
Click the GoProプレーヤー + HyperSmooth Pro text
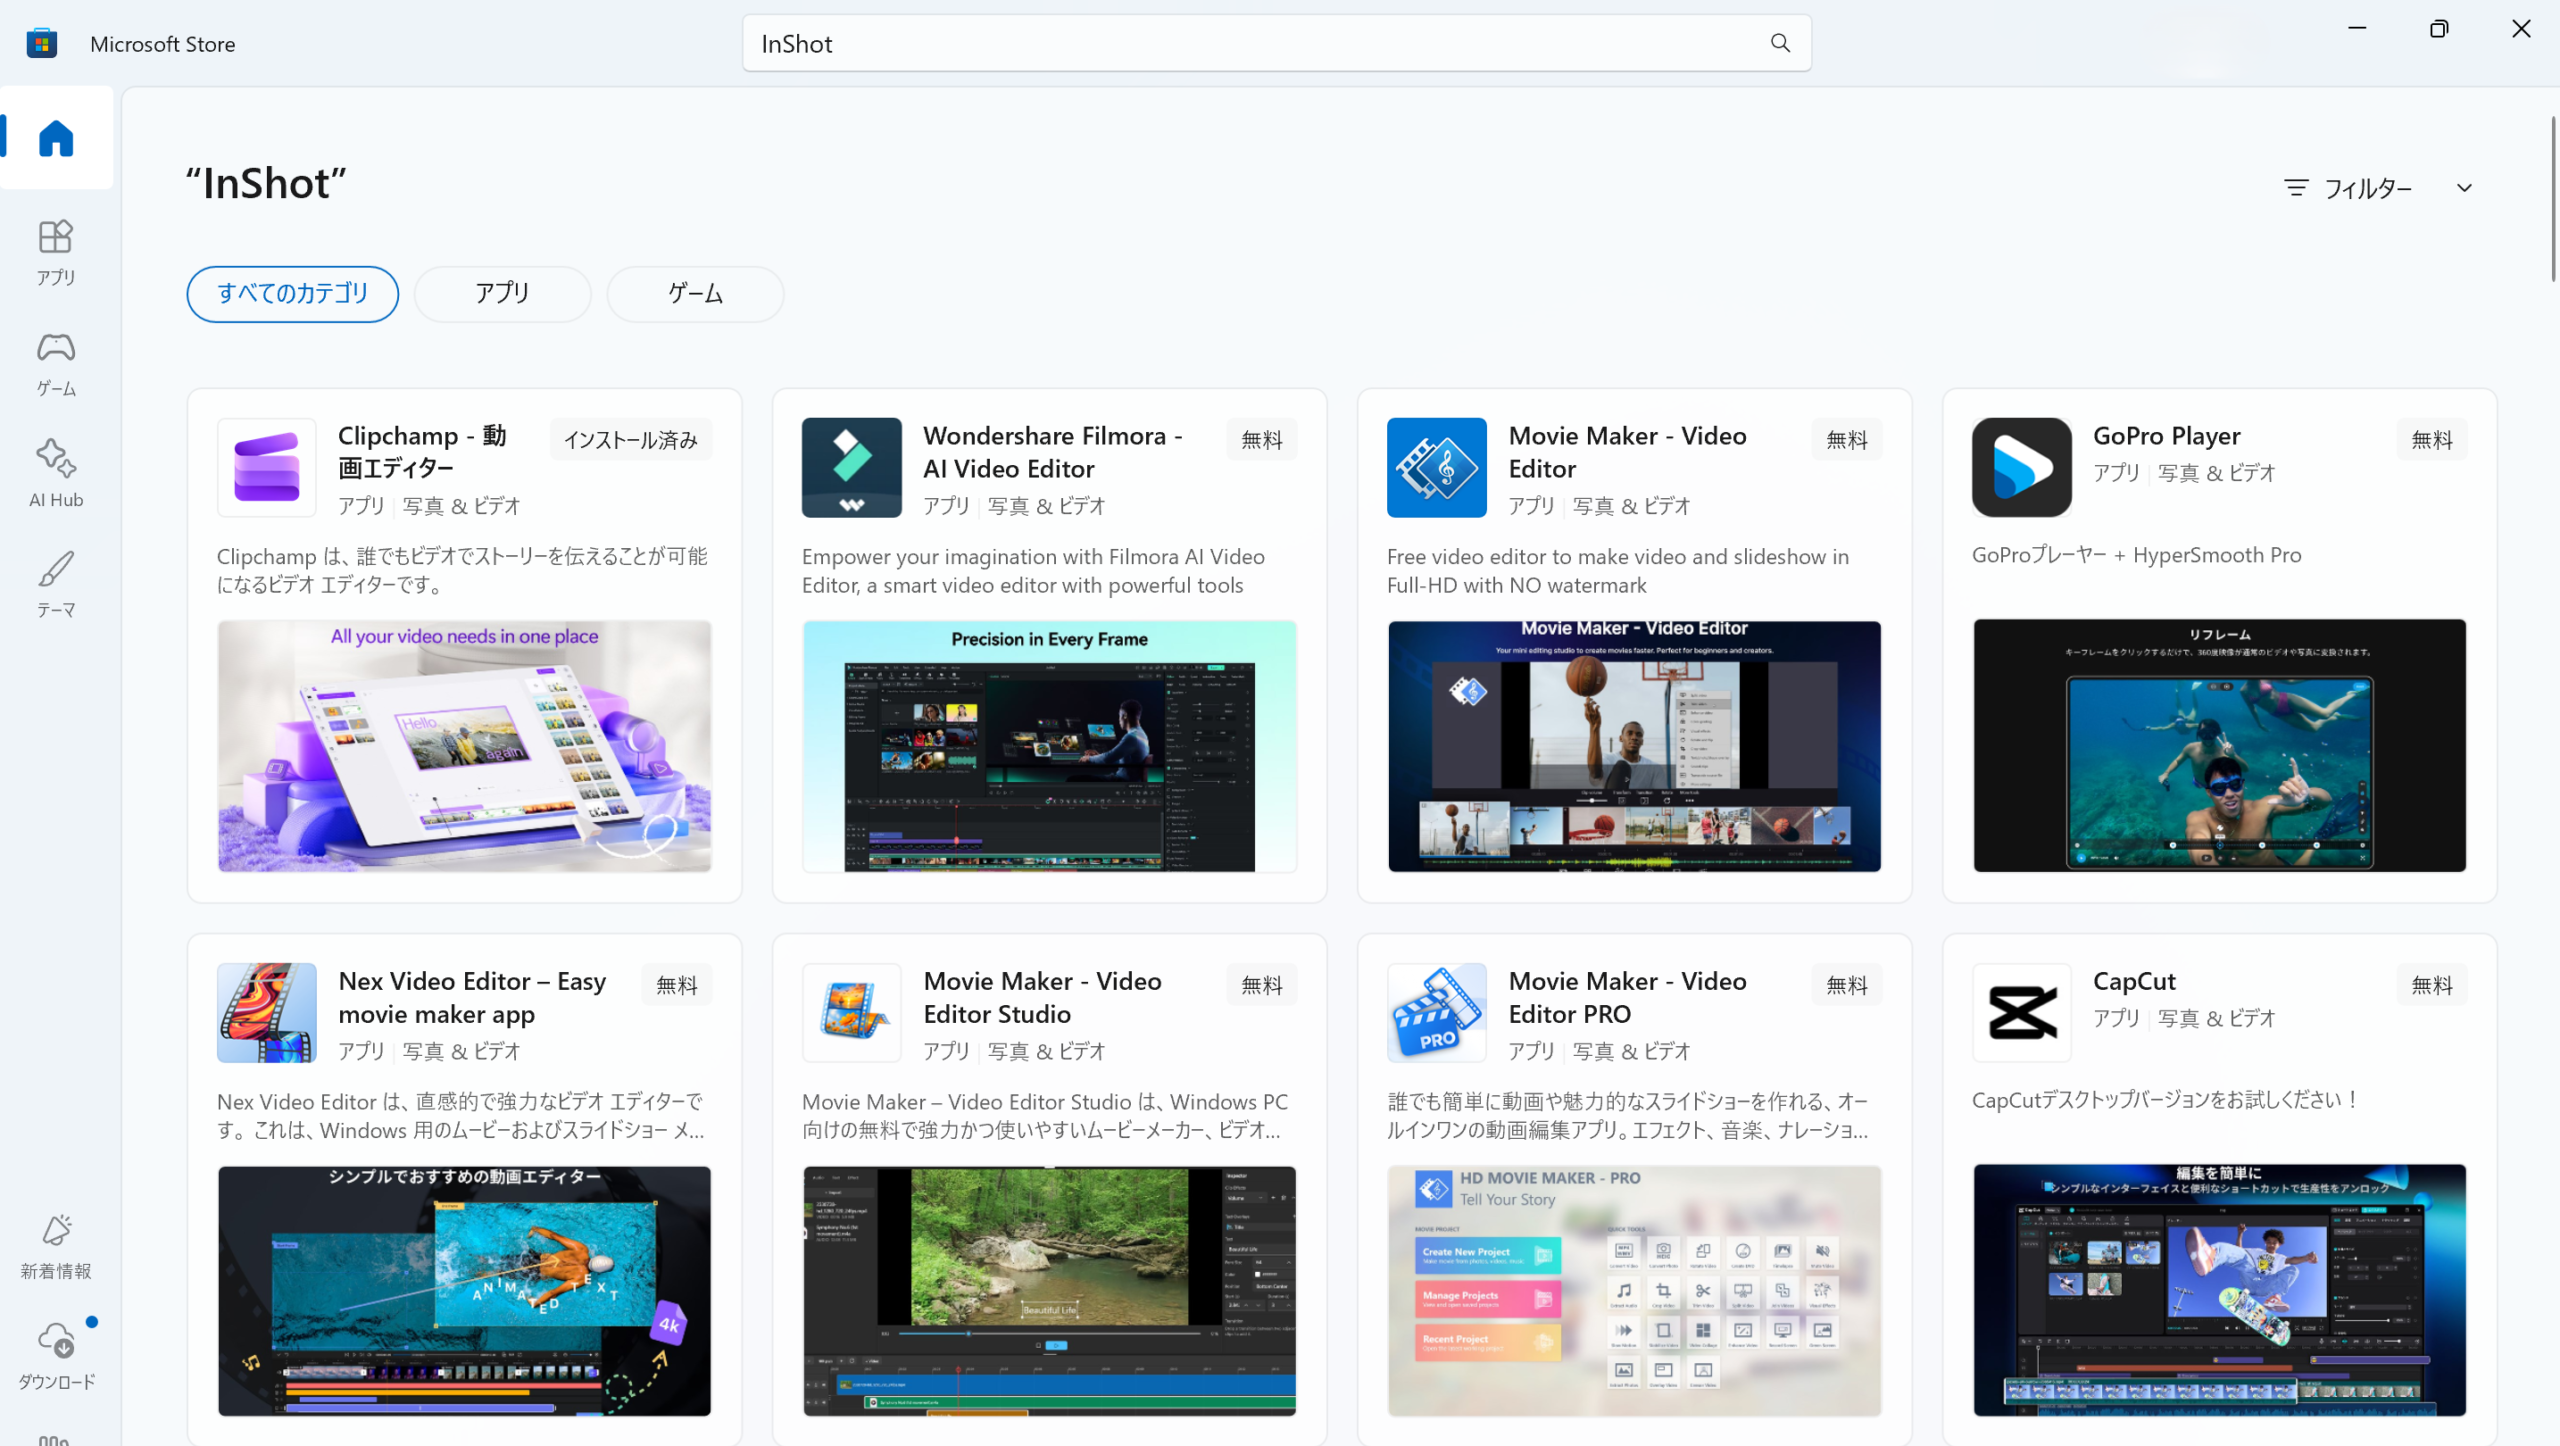pyautogui.click(x=2136, y=555)
